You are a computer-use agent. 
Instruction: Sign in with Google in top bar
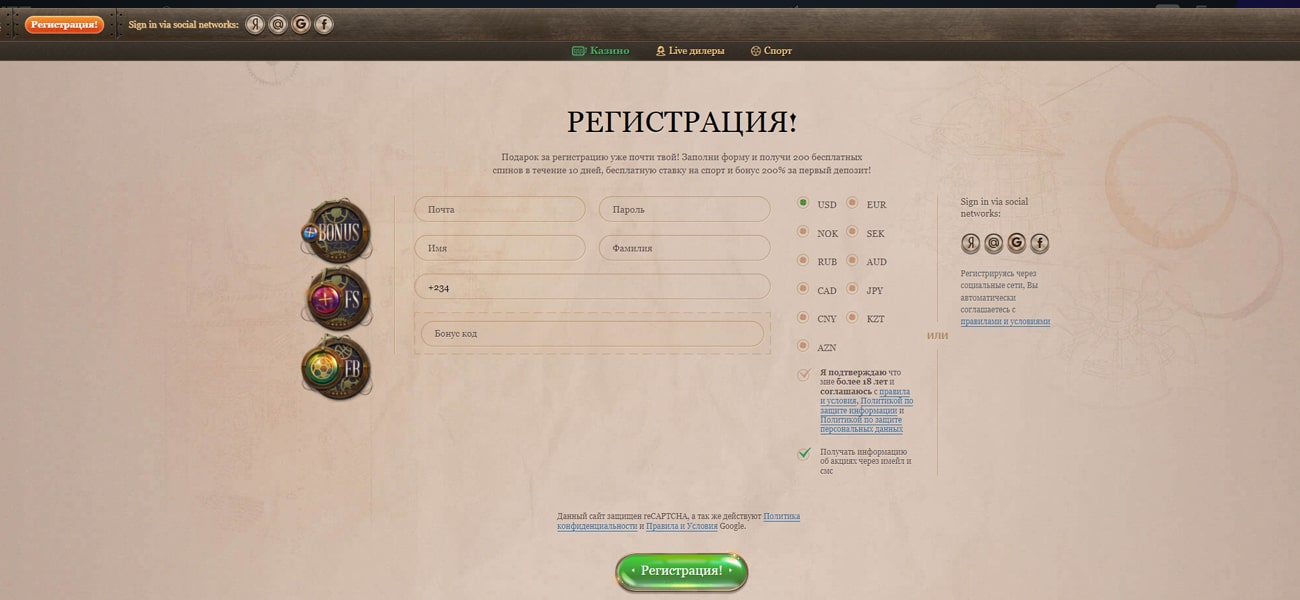coord(300,24)
